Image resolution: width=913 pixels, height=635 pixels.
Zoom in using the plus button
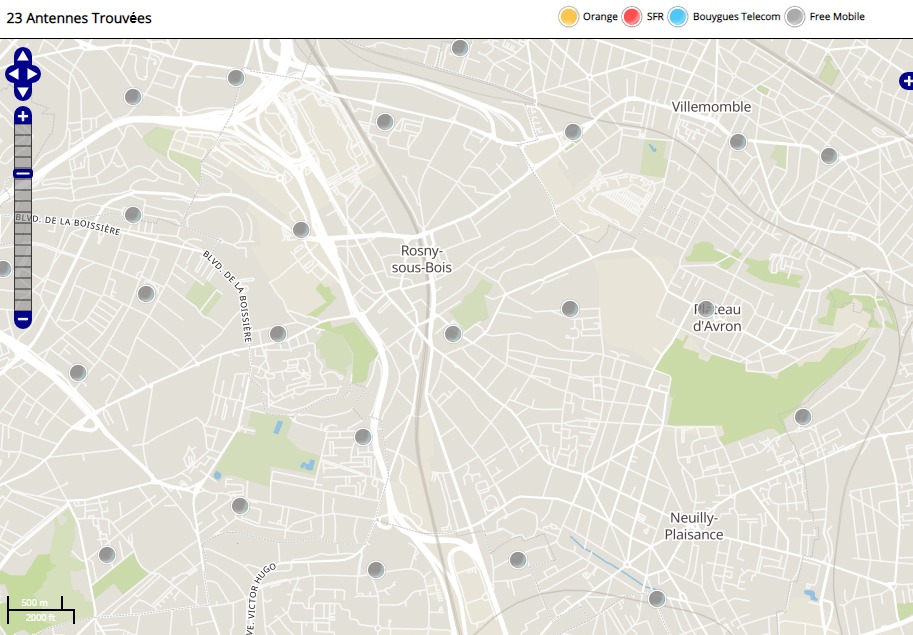pos(23,116)
